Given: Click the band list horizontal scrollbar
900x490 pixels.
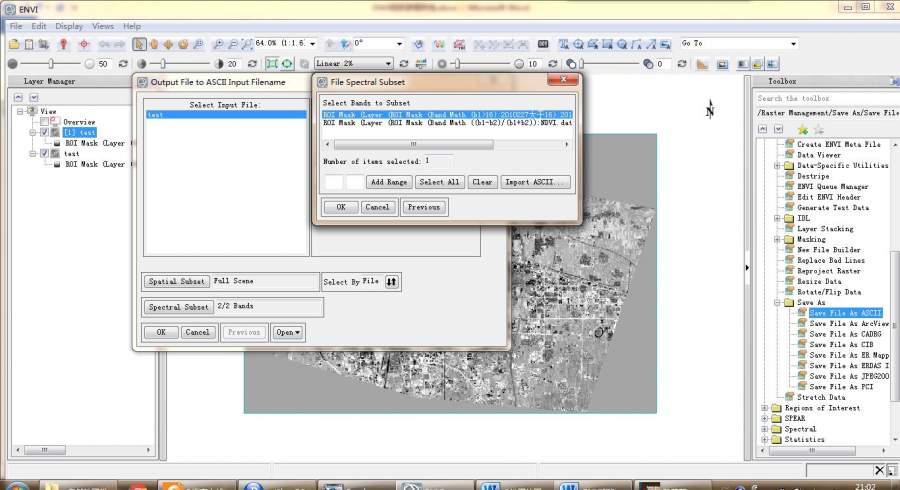Looking at the screenshot, I should (413, 144).
